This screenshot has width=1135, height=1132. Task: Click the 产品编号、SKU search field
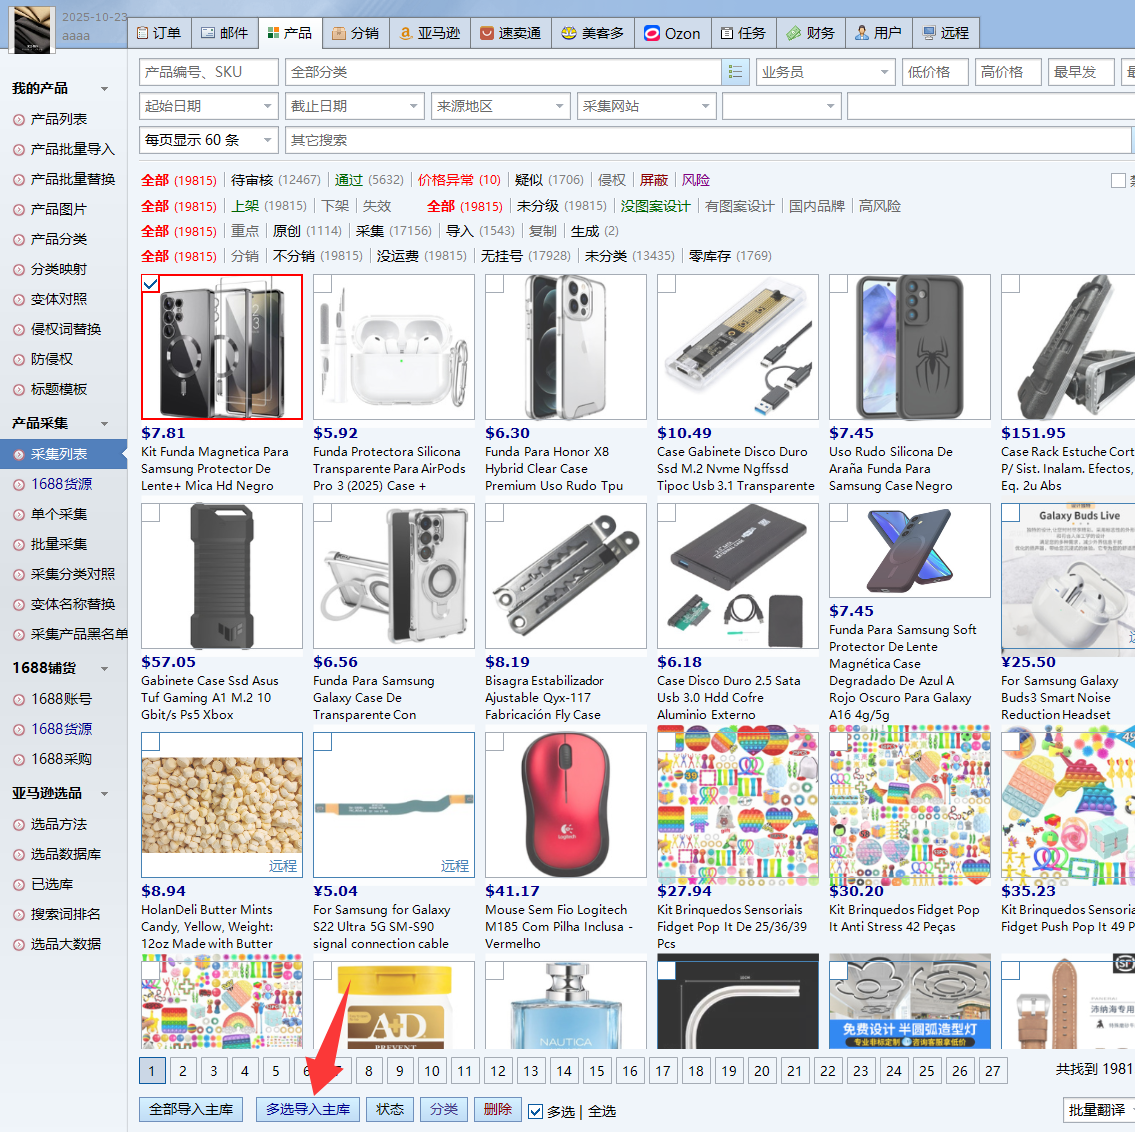tap(208, 72)
